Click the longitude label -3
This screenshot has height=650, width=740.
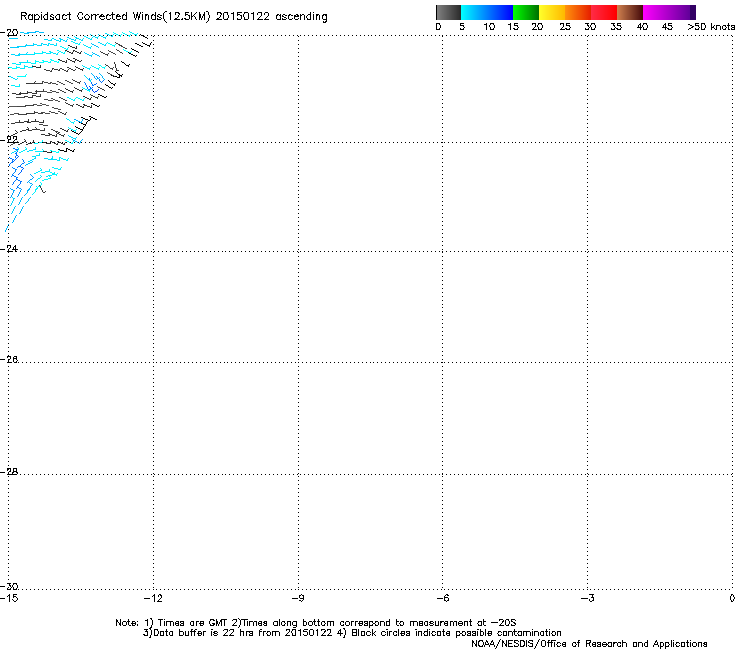coord(587,599)
